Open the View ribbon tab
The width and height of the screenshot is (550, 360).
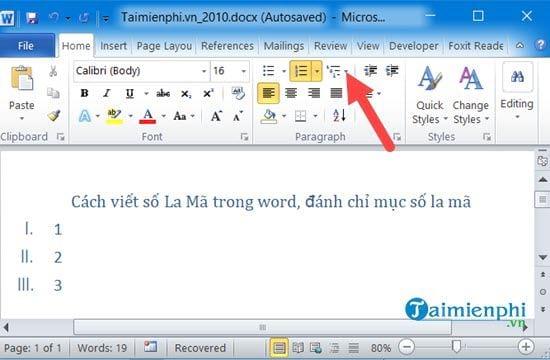coord(368,46)
